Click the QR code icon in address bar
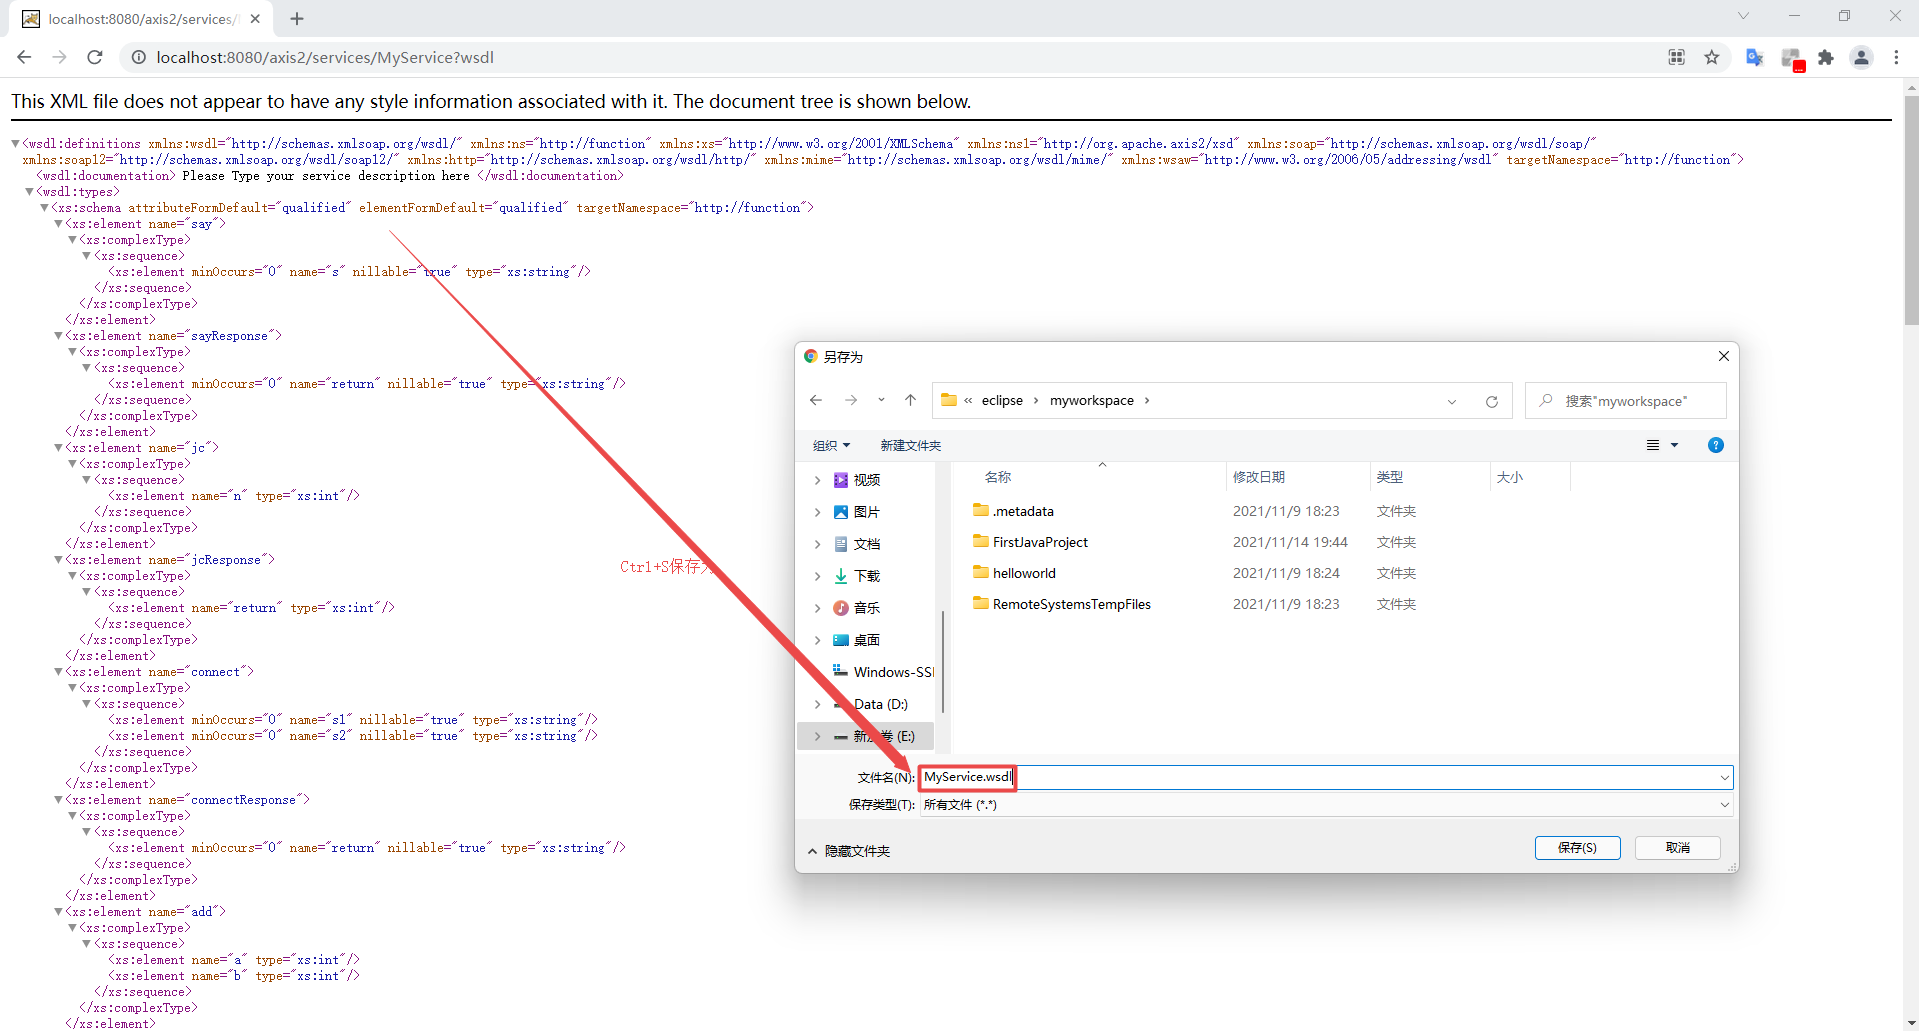The height and width of the screenshot is (1031, 1919). pos(1677,57)
